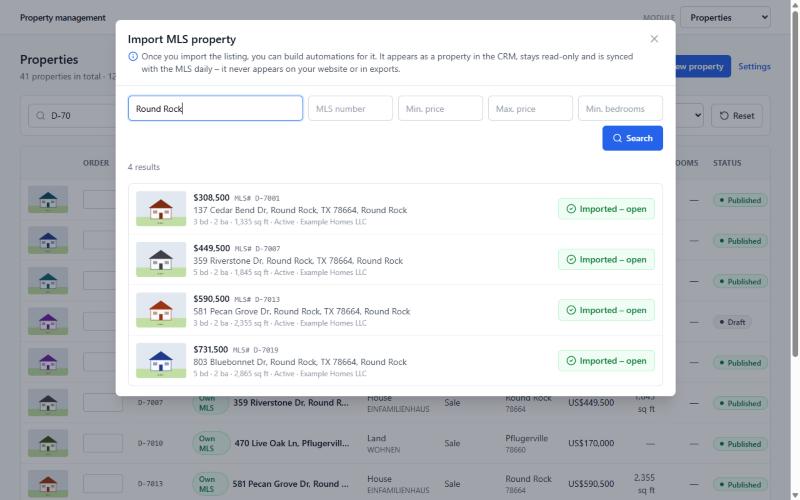The height and width of the screenshot is (500, 800).
Task: Open the 581 Pecan Grove Dr listing thumbnail
Action: pos(161,310)
